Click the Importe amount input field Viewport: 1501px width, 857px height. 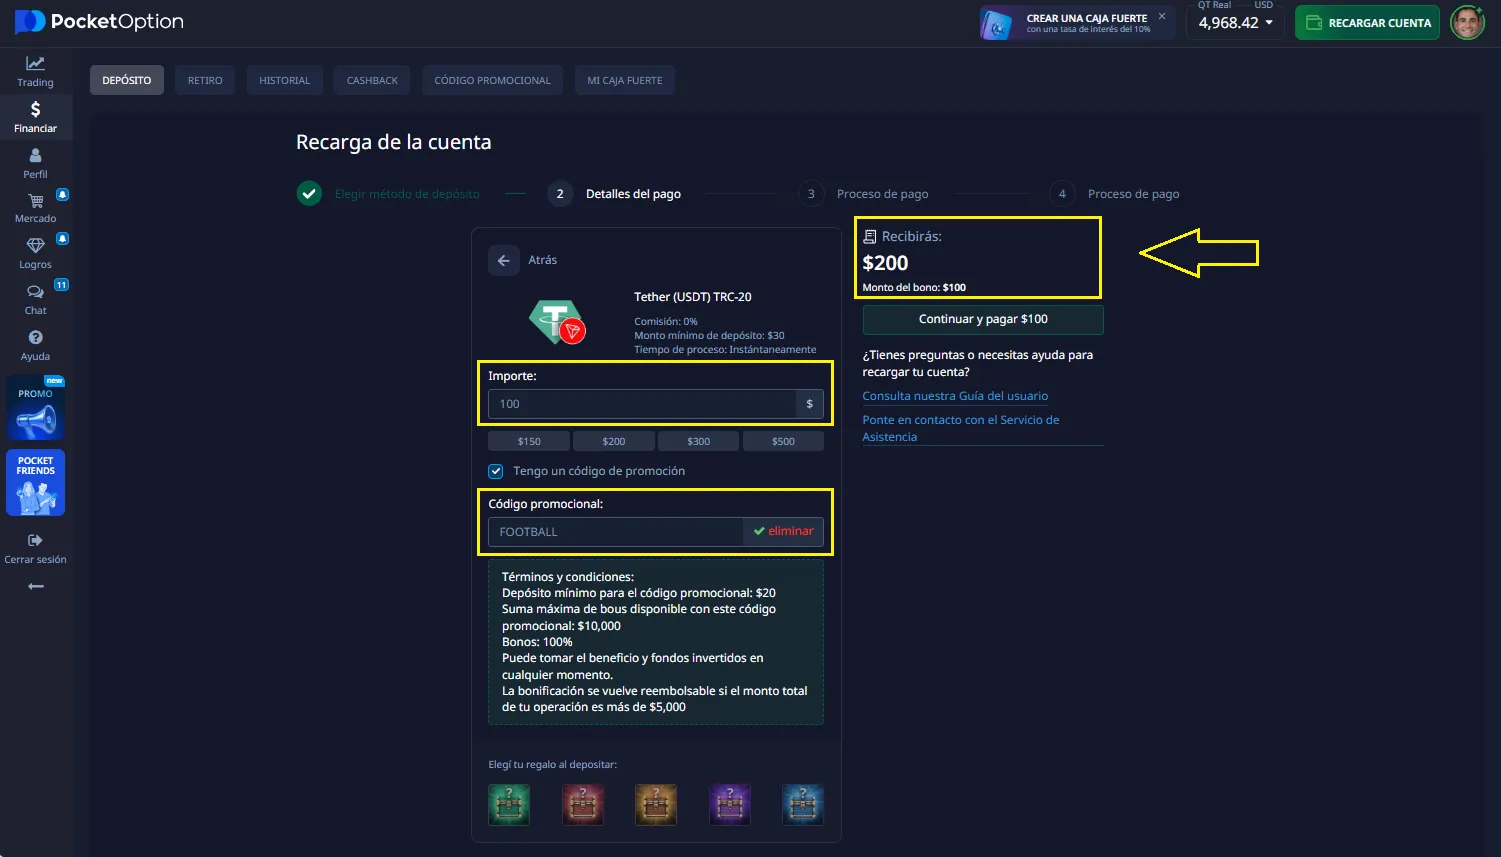click(642, 404)
